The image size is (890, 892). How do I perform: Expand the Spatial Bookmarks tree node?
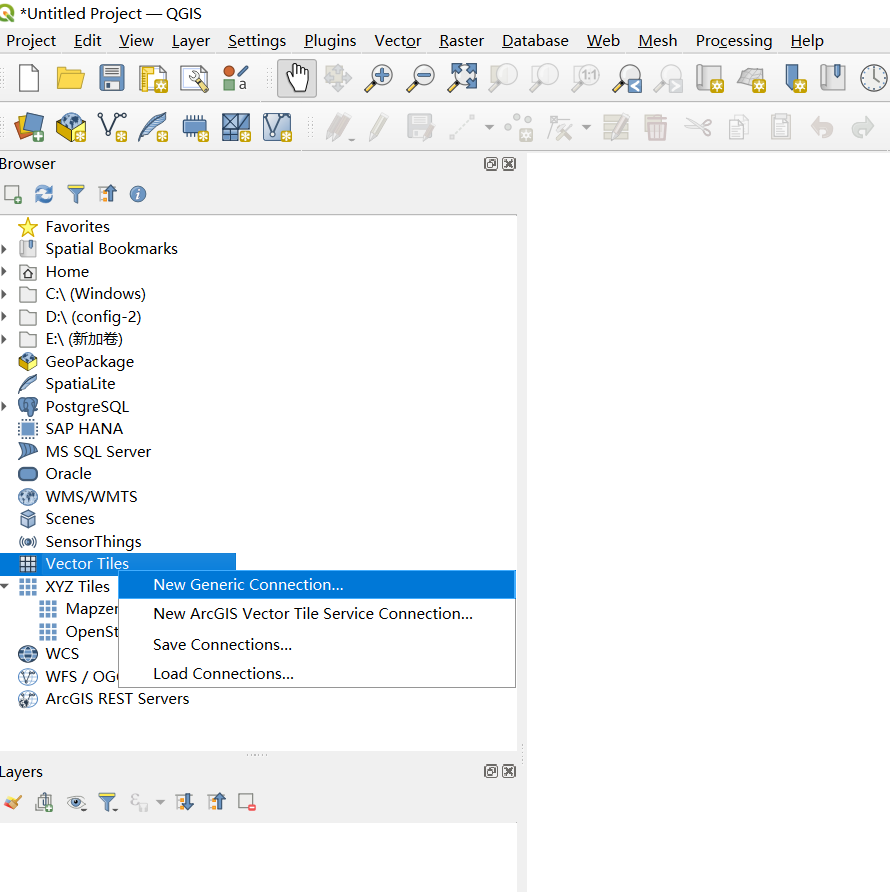click(5, 249)
